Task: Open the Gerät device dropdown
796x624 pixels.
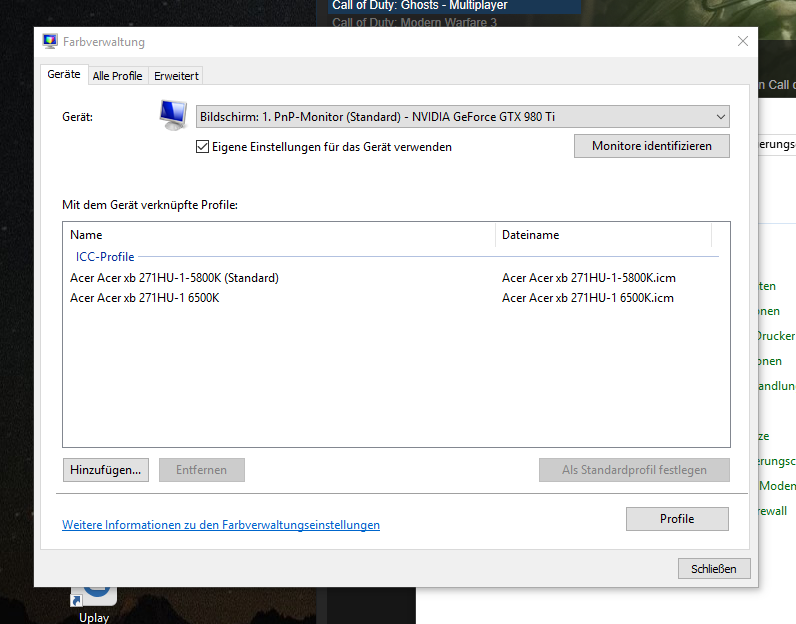Action: pyautogui.click(x=462, y=117)
